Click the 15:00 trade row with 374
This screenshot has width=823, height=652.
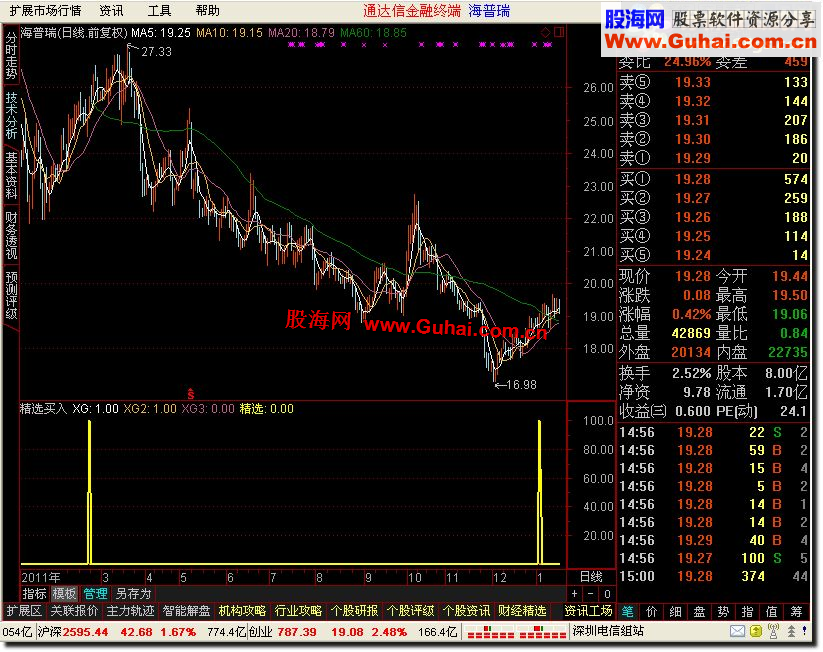[x=713, y=576]
